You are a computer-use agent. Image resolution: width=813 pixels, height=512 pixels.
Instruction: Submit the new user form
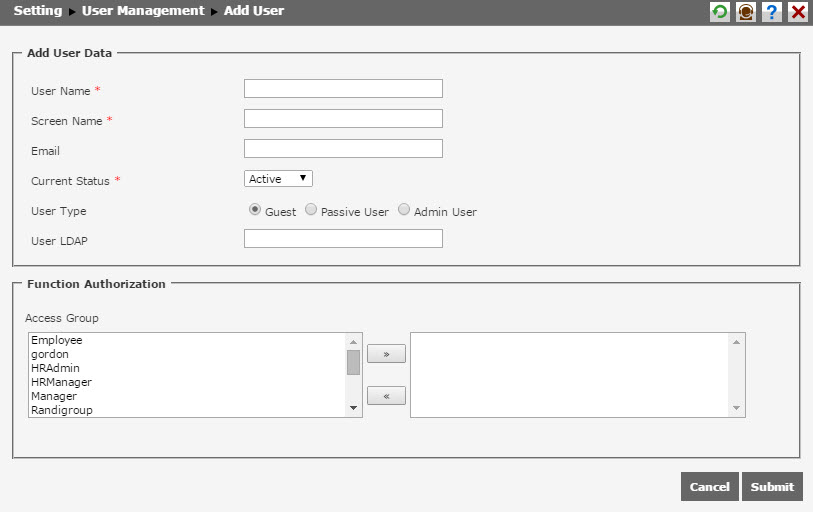(772, 487)
